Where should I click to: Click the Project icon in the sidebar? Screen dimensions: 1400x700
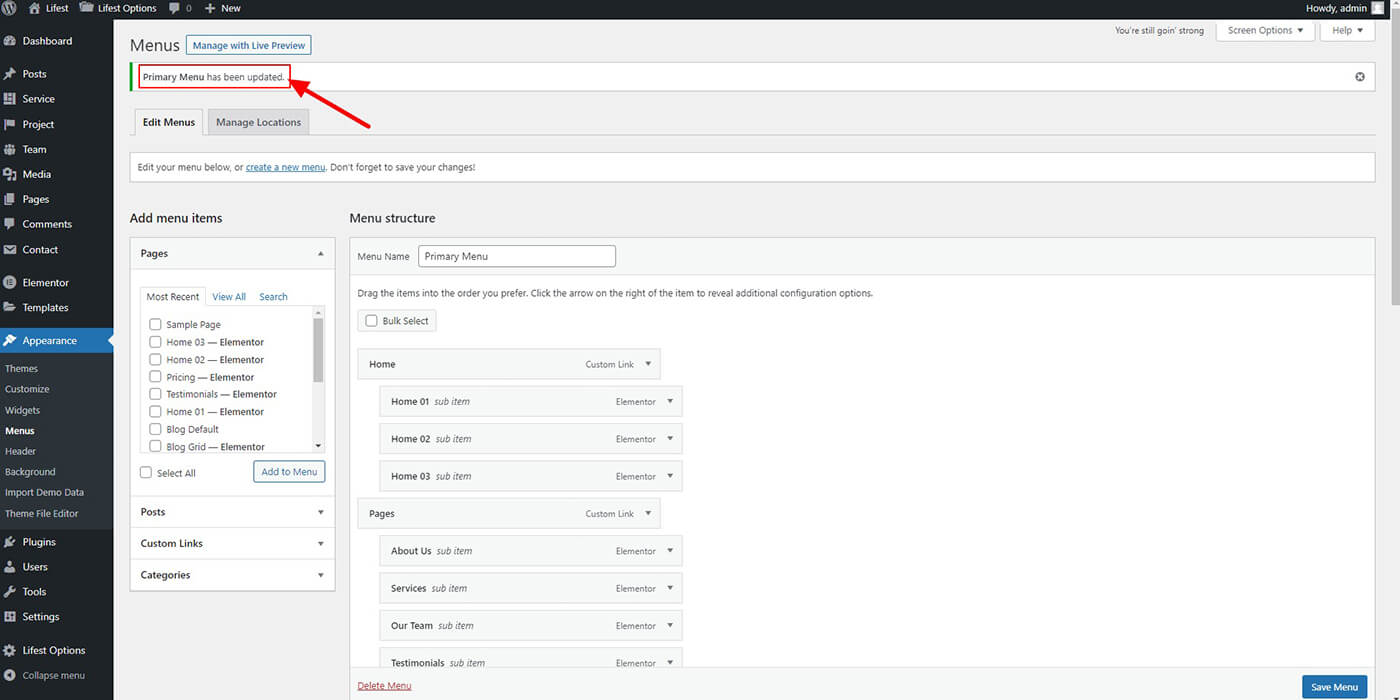(10, 124)
